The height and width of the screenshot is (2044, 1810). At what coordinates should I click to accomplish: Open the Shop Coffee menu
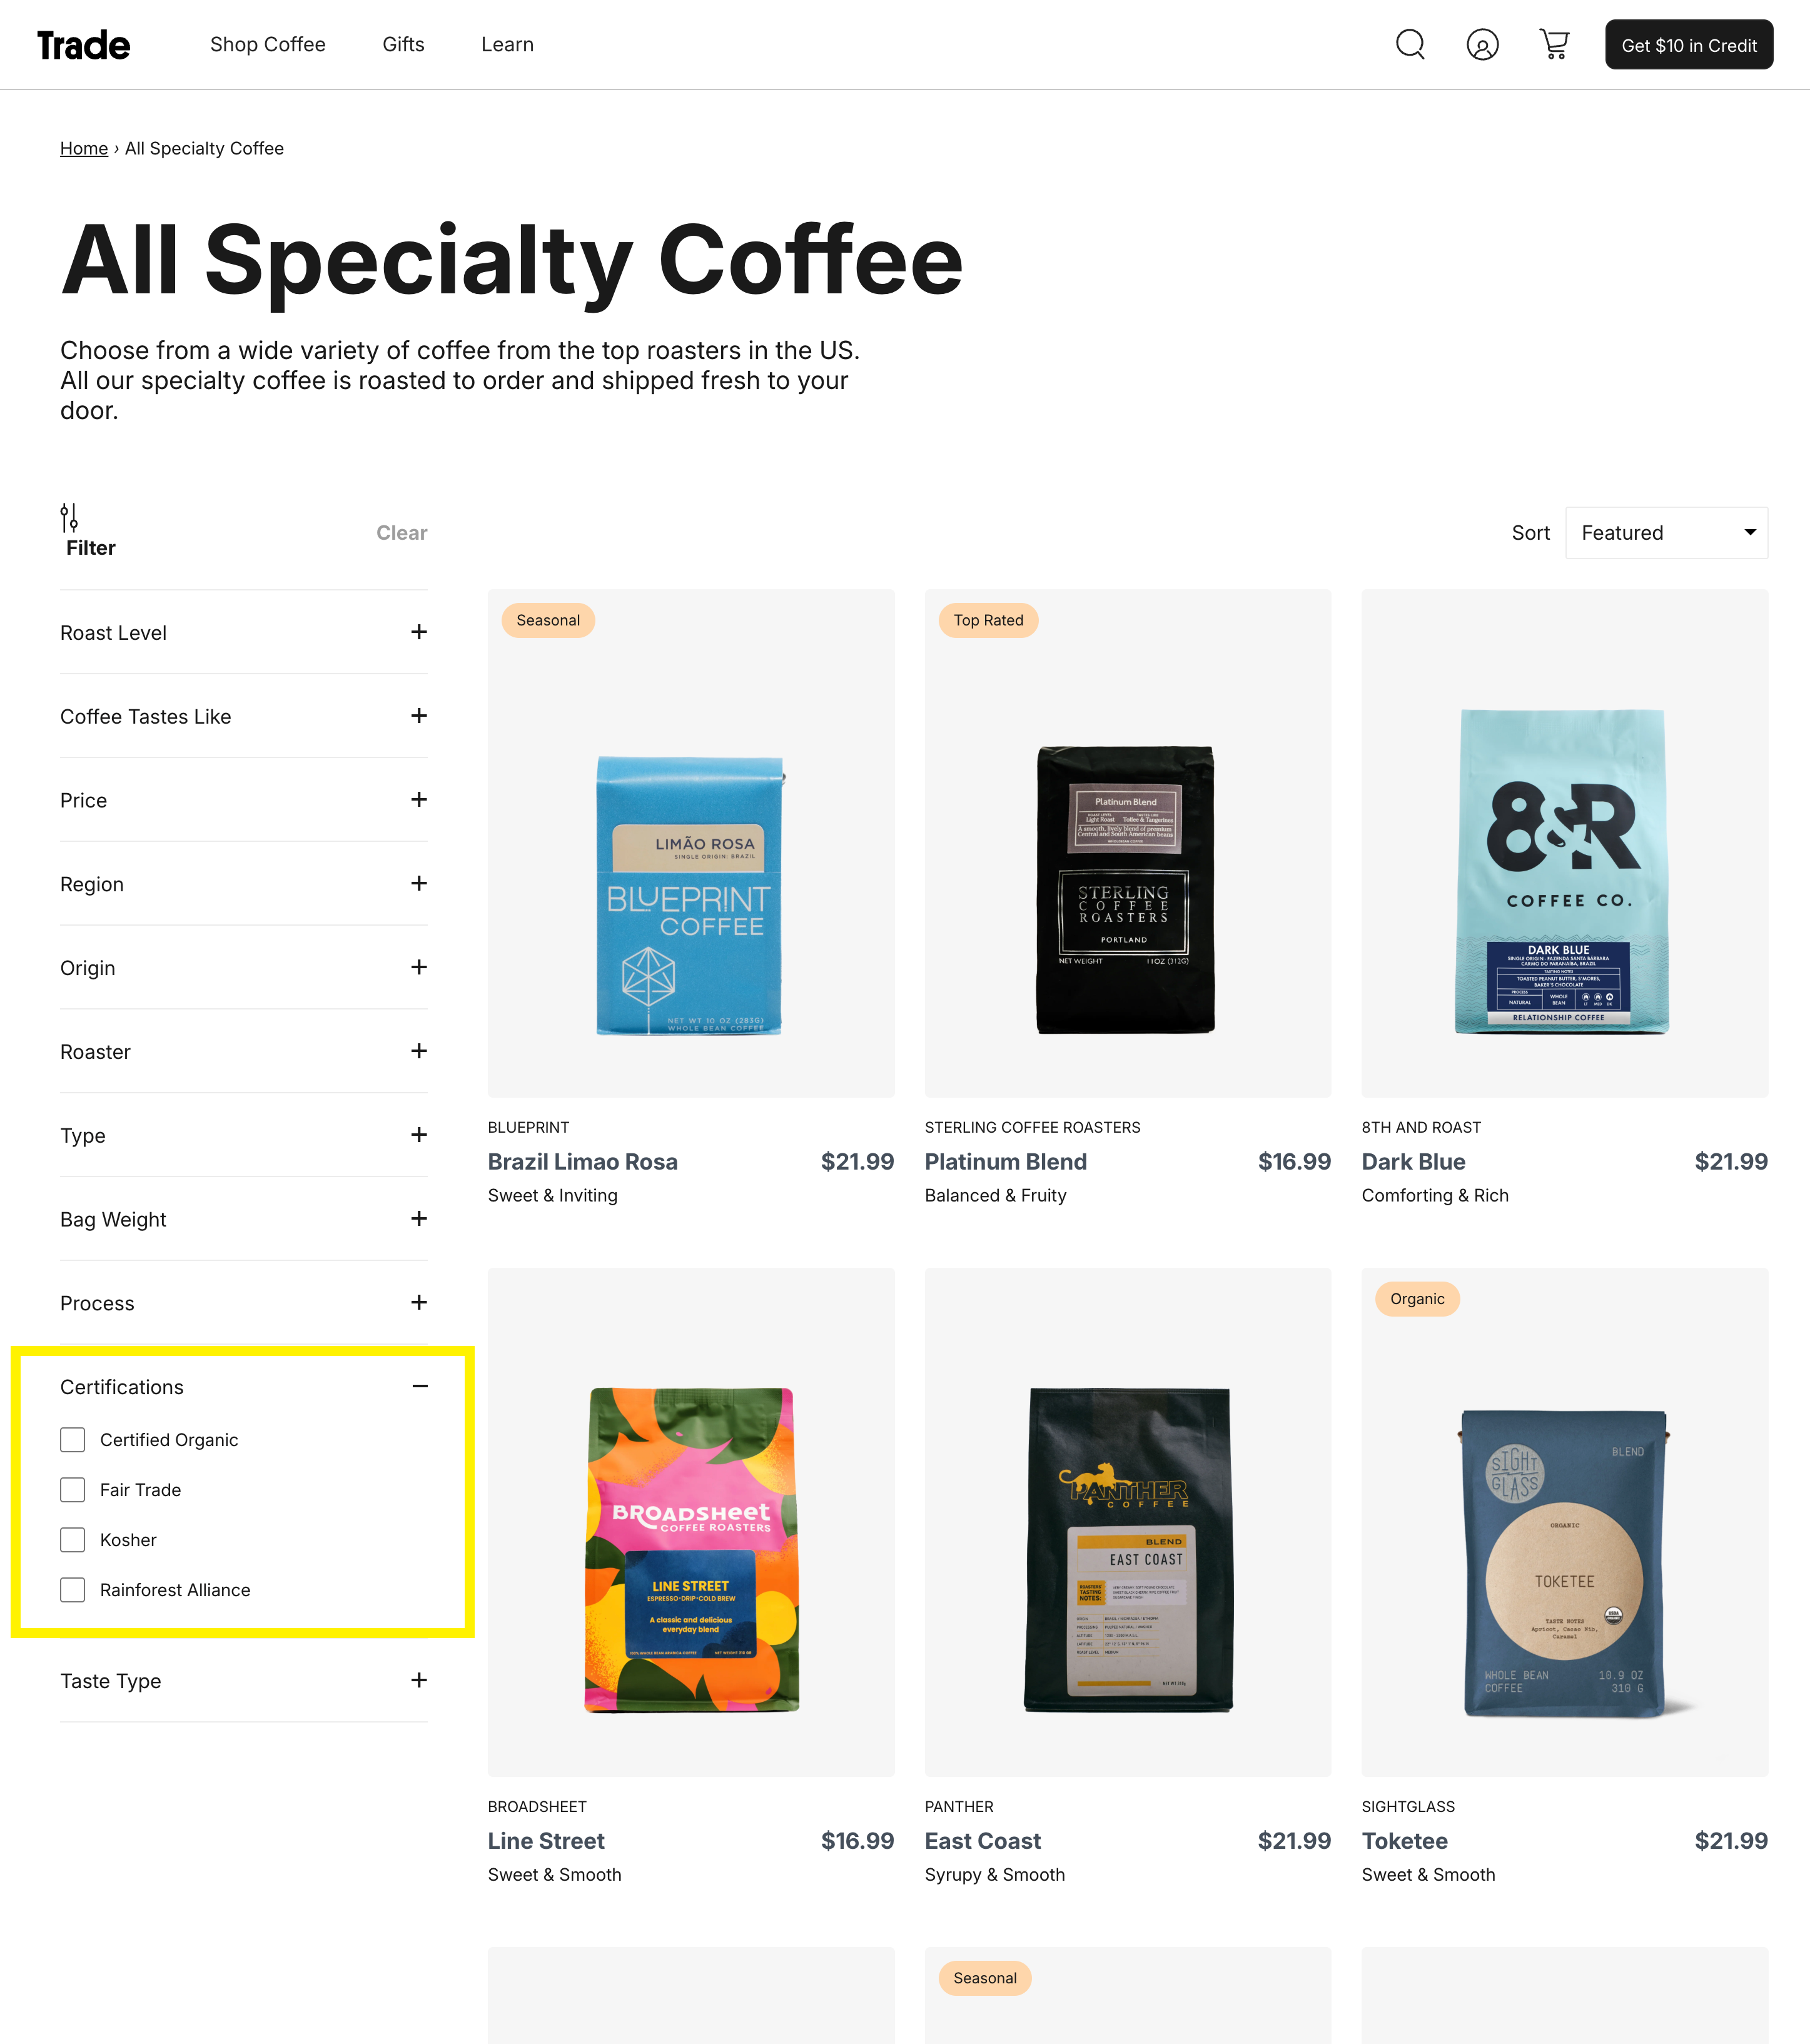[268, 45]
